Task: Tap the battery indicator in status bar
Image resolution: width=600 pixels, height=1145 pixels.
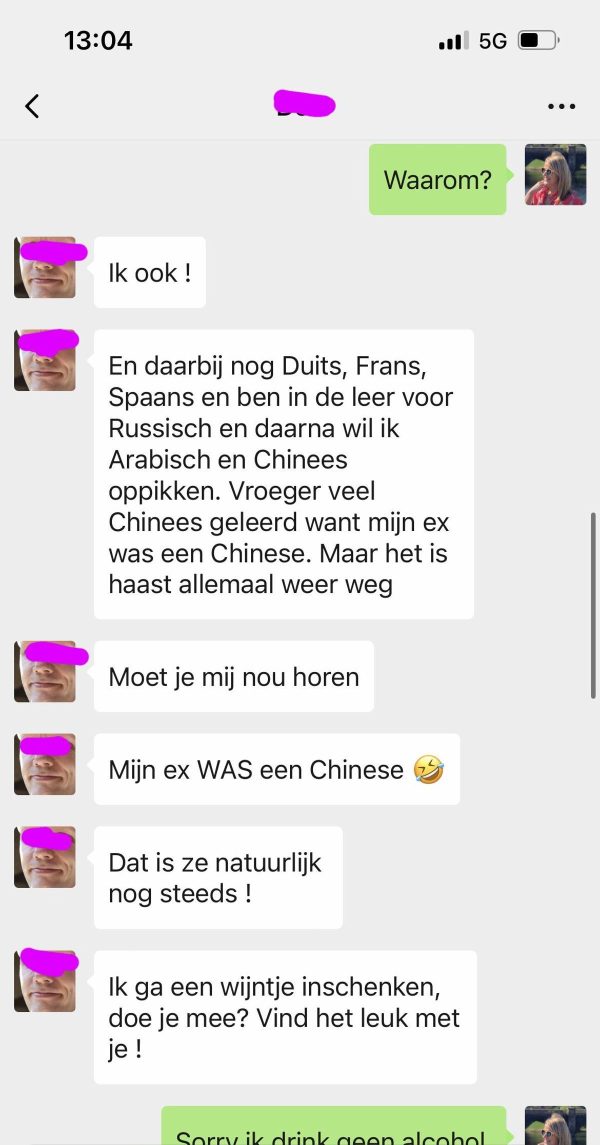Action: pyautogui.click(x=539, y=41)
